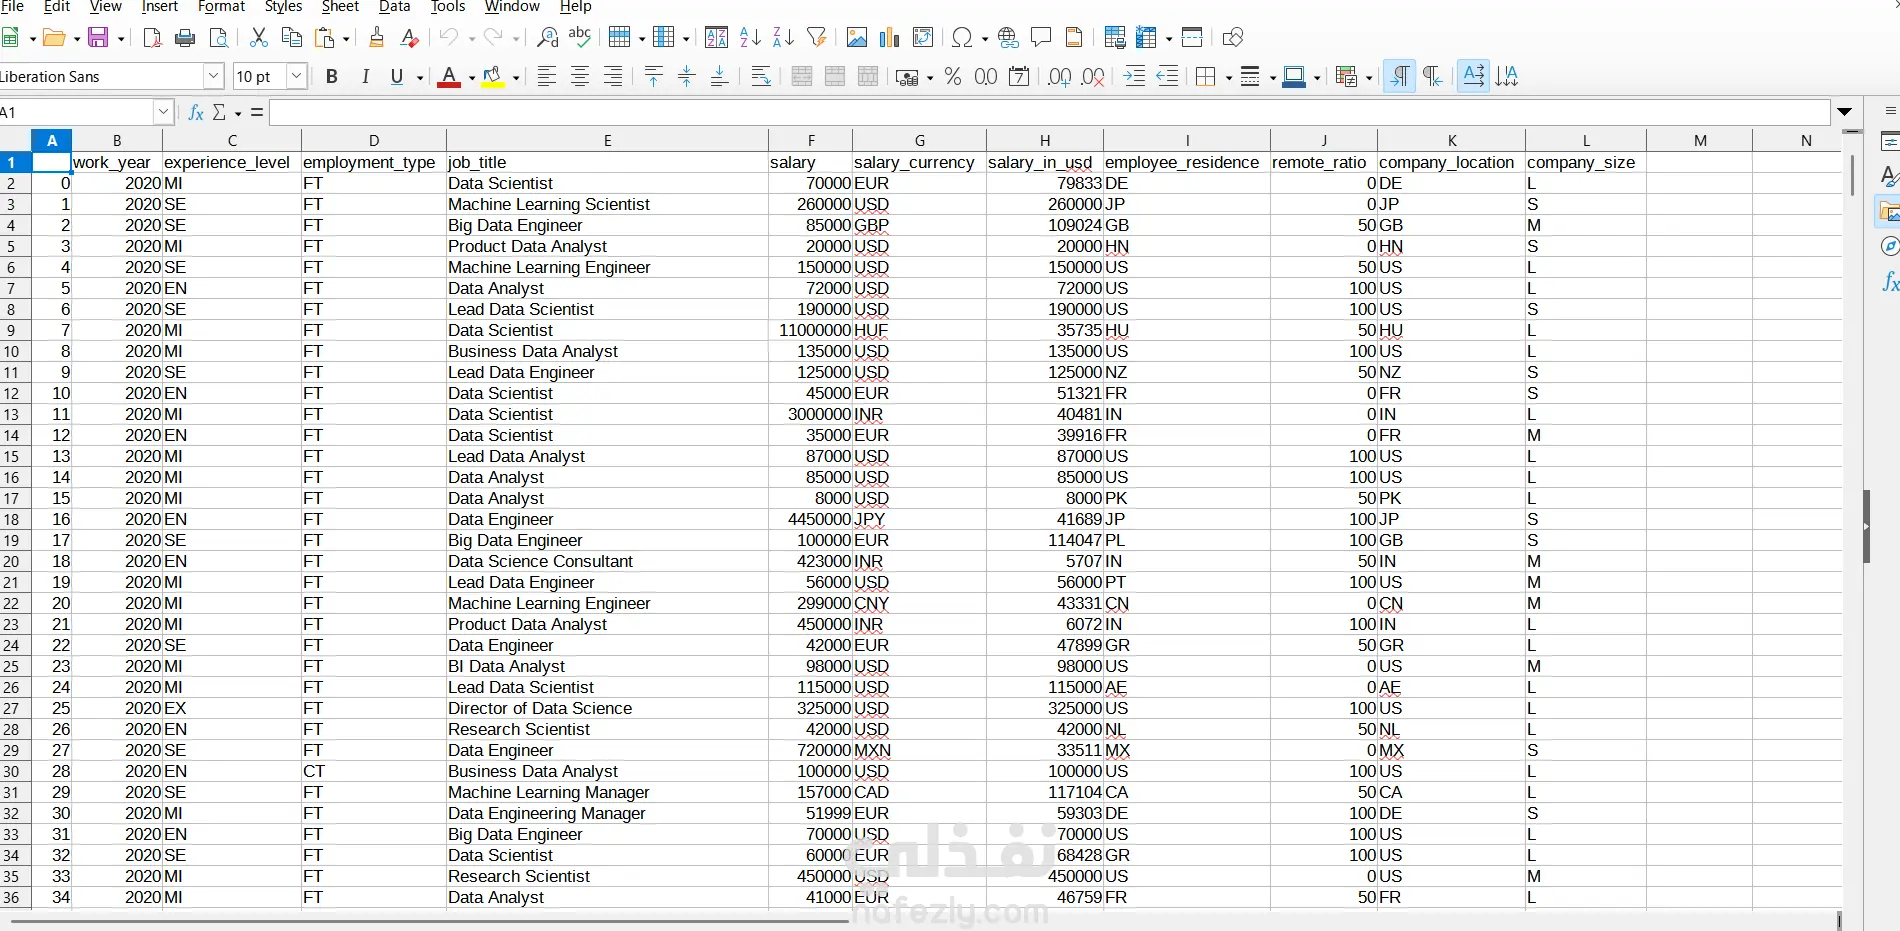Open the Sheet menu
Screen dimensions: 1900x931
[340, 7]
